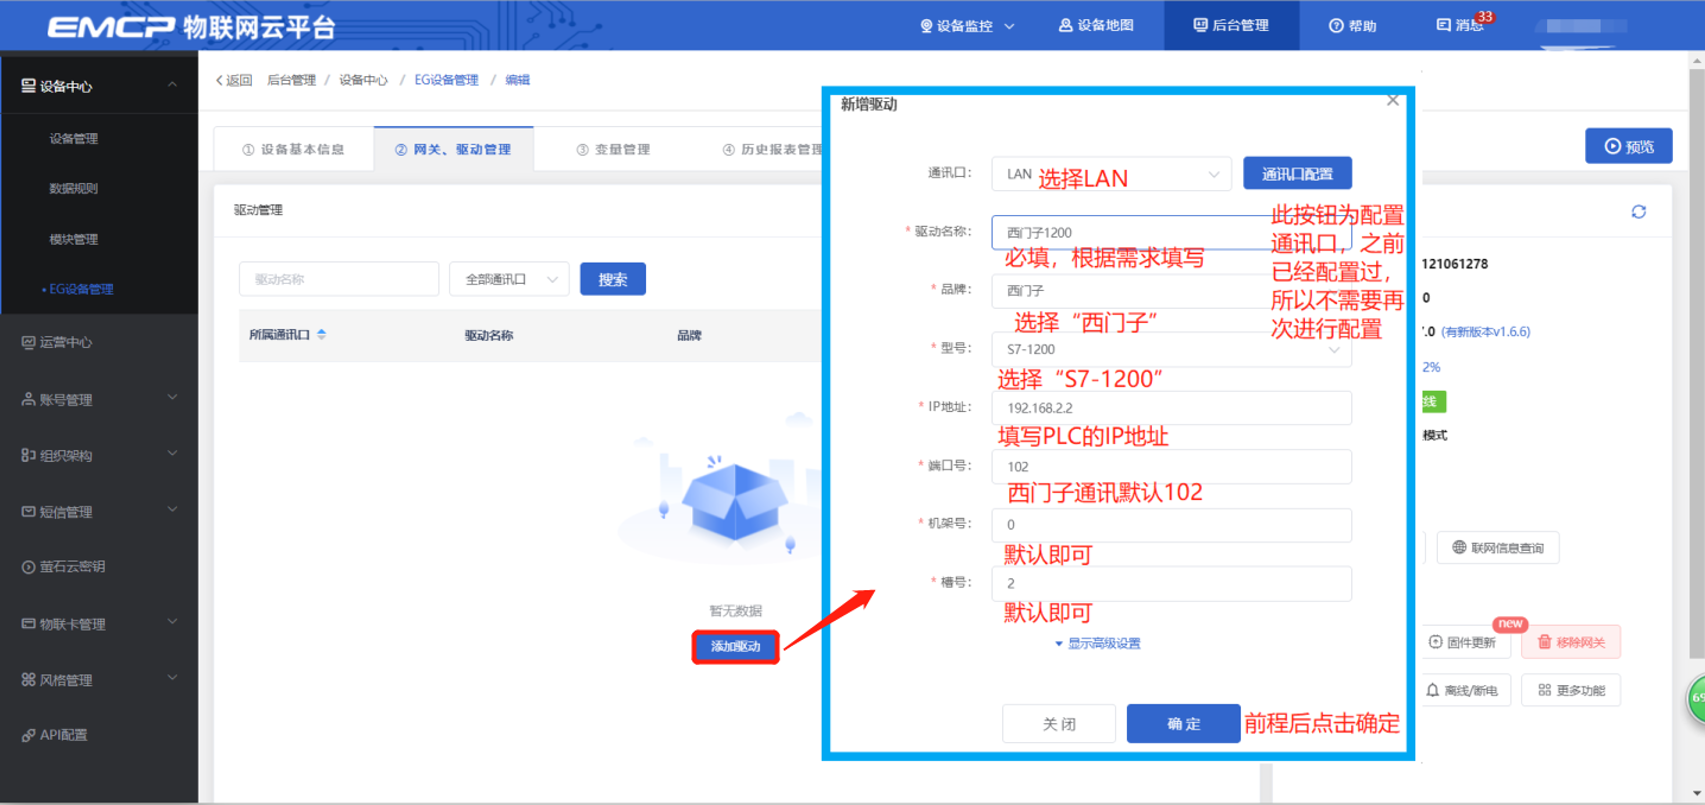Click the 运营中心 sidebar icon
This screenshot has width=1705, height=805.
click(x=28, y=342)
